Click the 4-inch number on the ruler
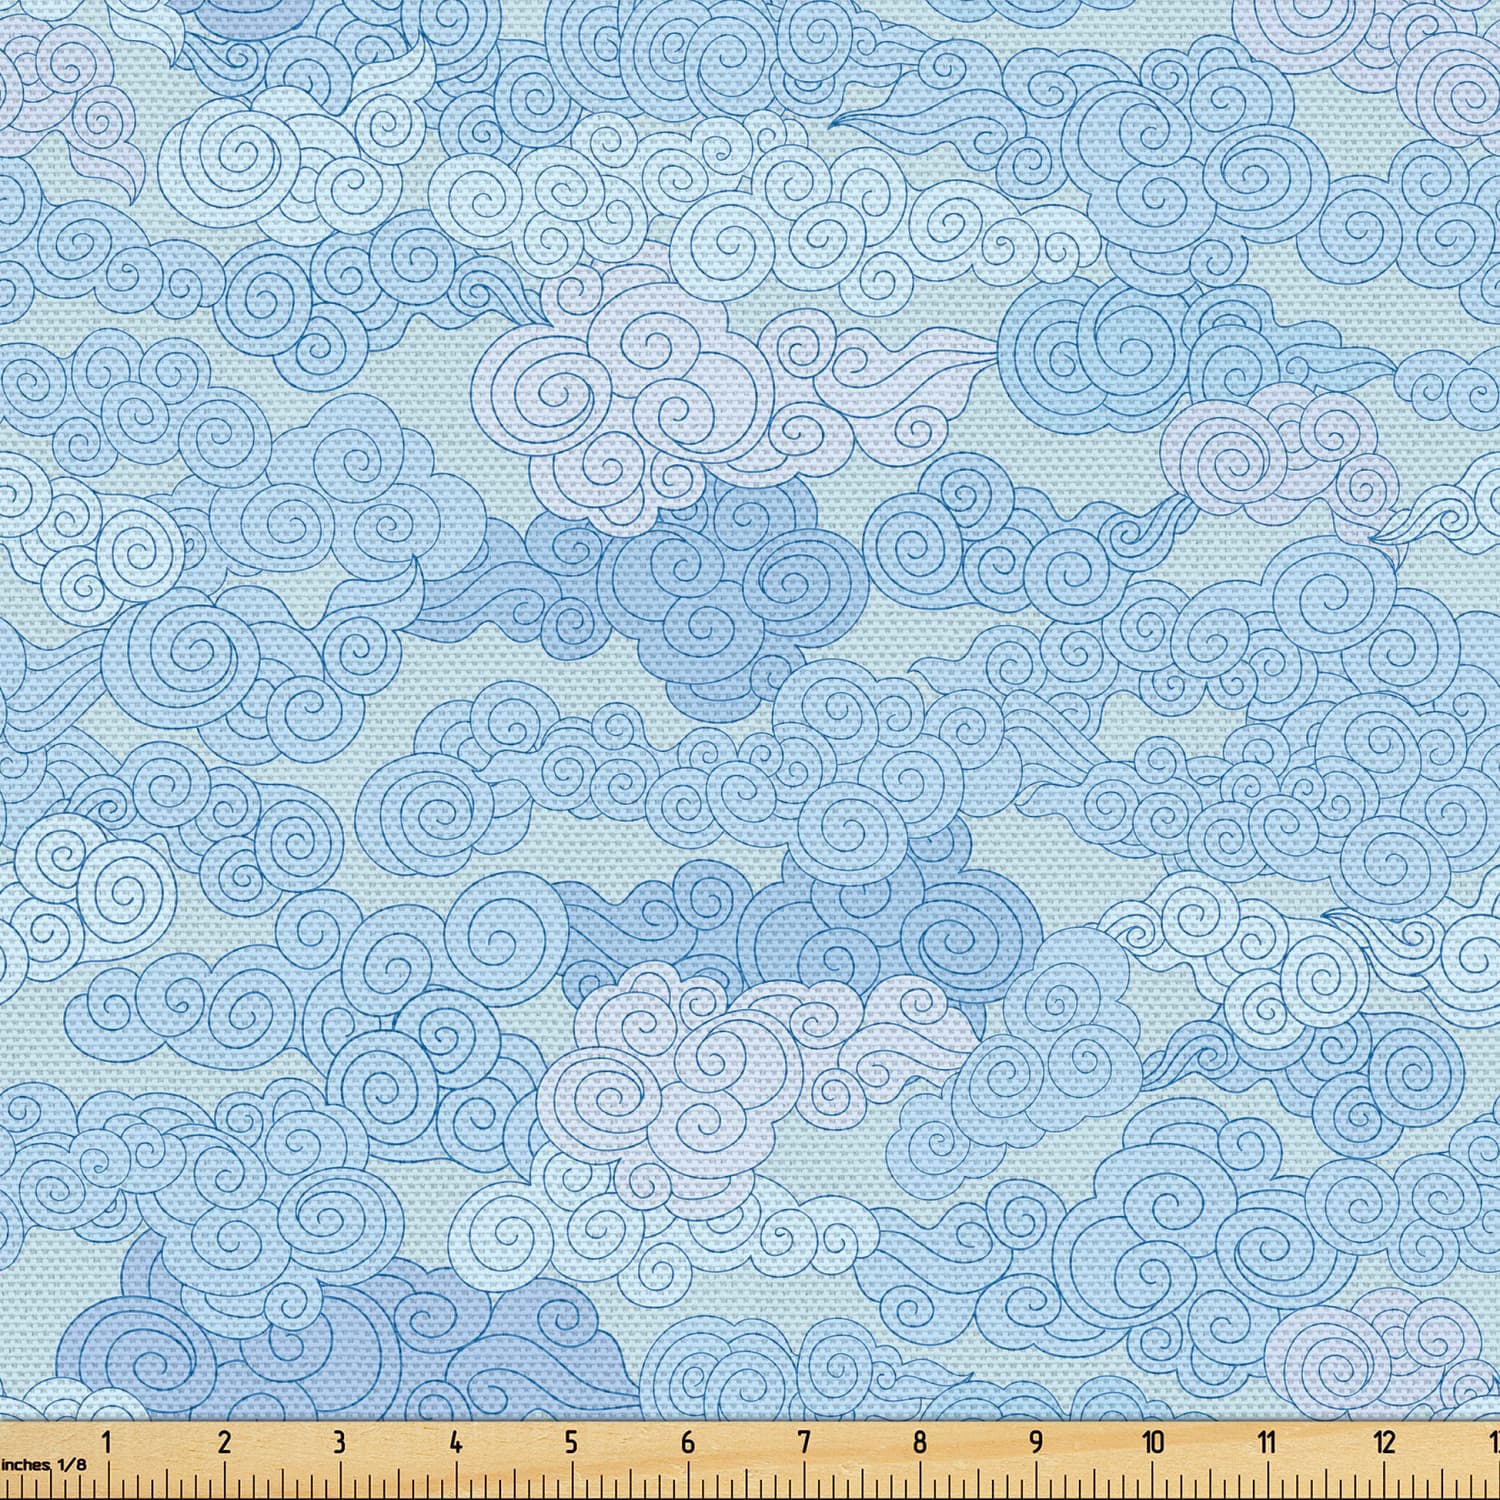 pyautogui.click(x=455, y=1441)
